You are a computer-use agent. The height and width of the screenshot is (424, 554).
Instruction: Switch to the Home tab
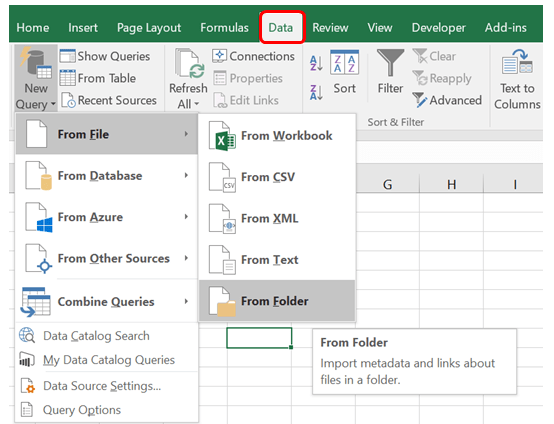33,28
